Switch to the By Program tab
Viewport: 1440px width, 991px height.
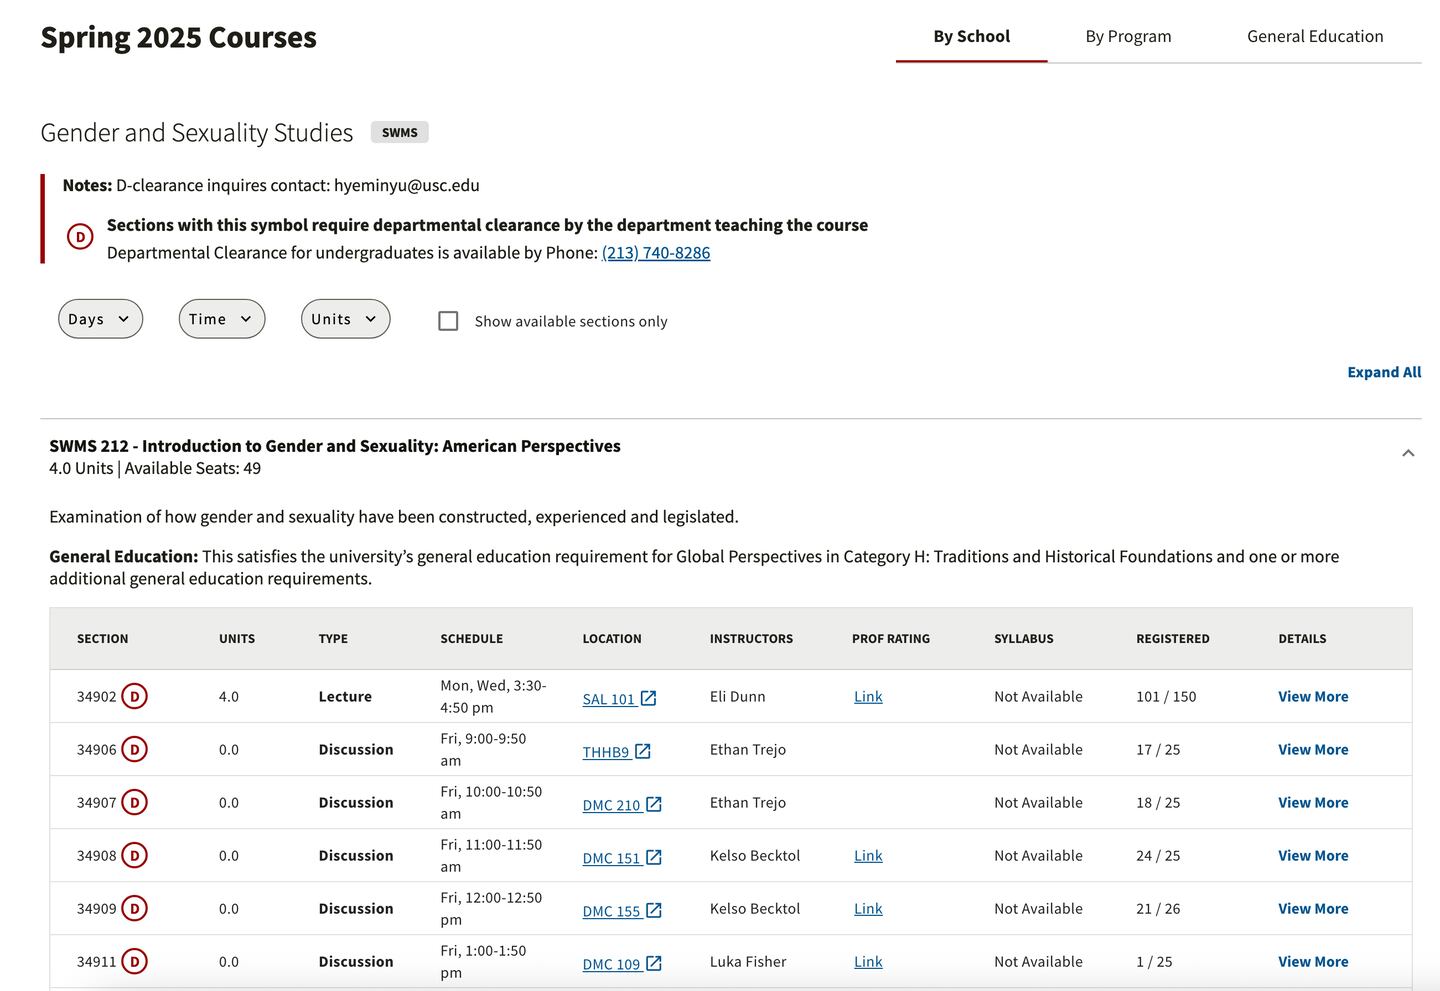click(1128, 37)
